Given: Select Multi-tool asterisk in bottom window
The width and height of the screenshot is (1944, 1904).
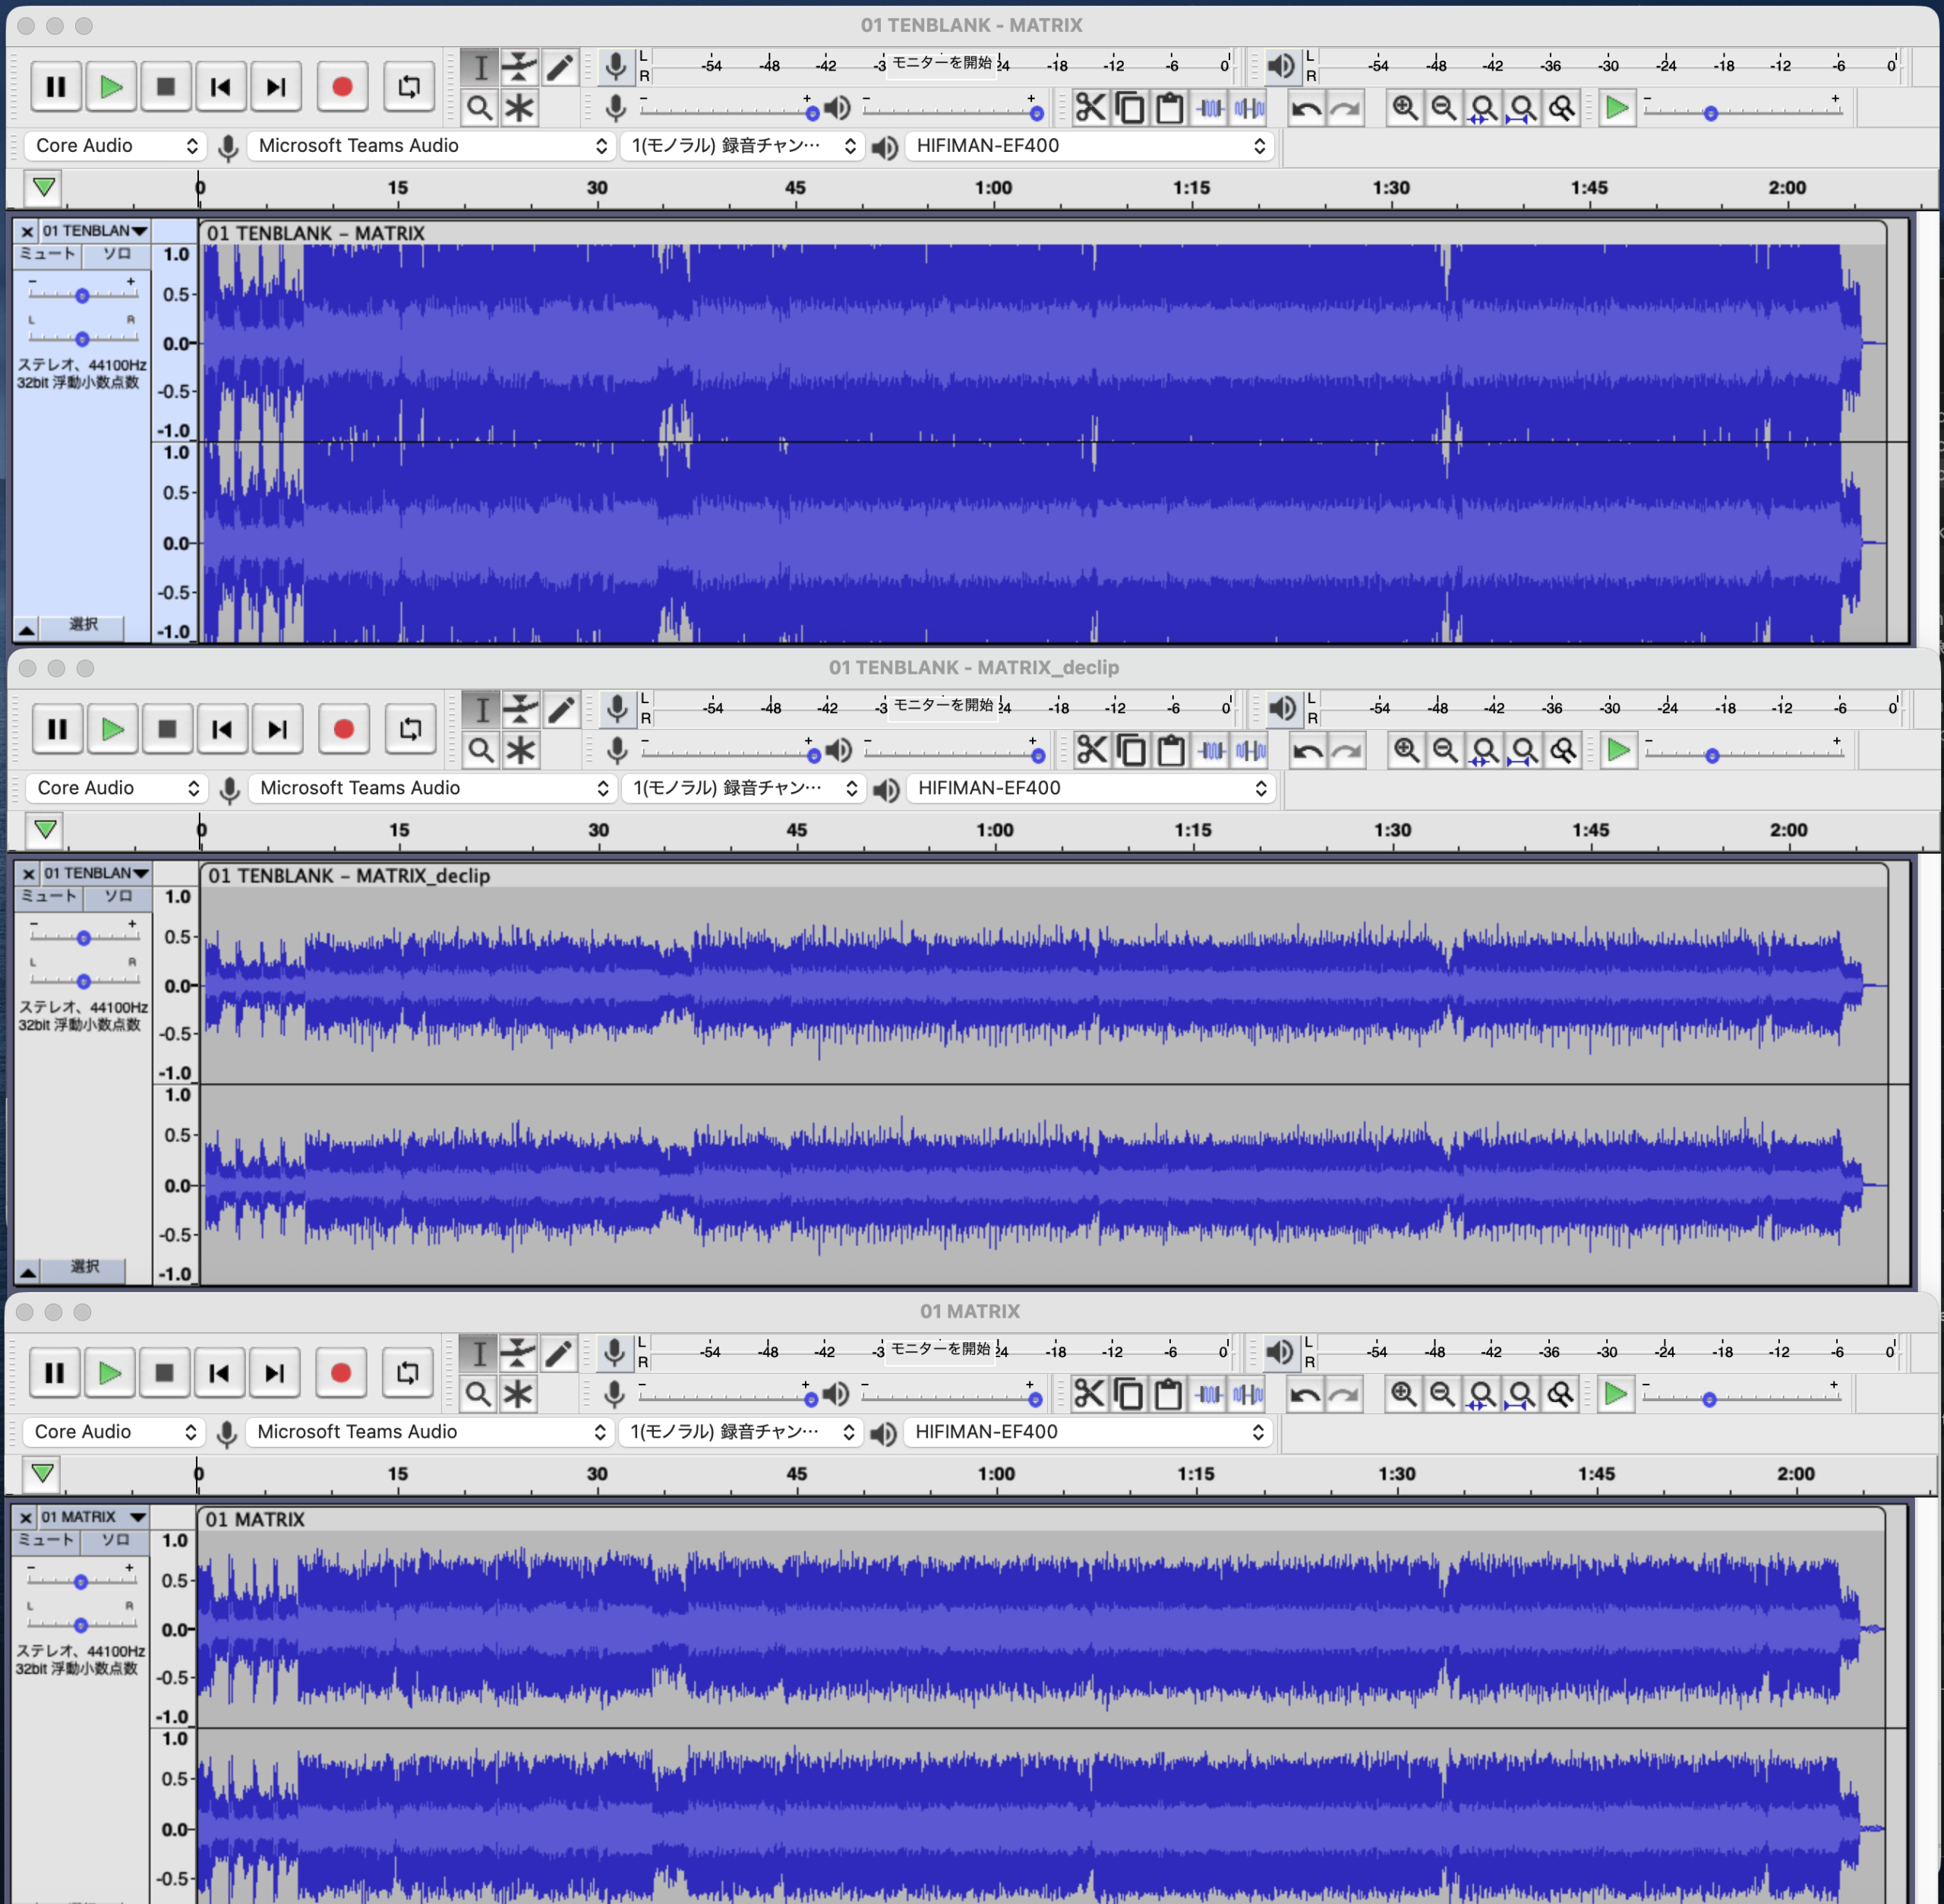Looking at the screenshot, I should click(x=518, y=1394).
